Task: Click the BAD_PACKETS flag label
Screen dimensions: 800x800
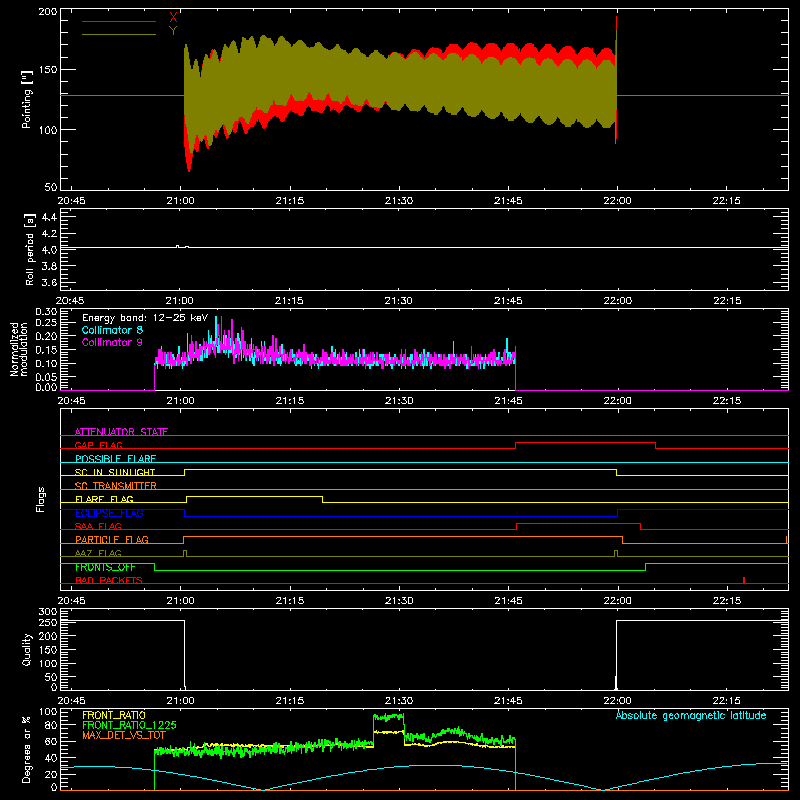Action: click(109, 580)
